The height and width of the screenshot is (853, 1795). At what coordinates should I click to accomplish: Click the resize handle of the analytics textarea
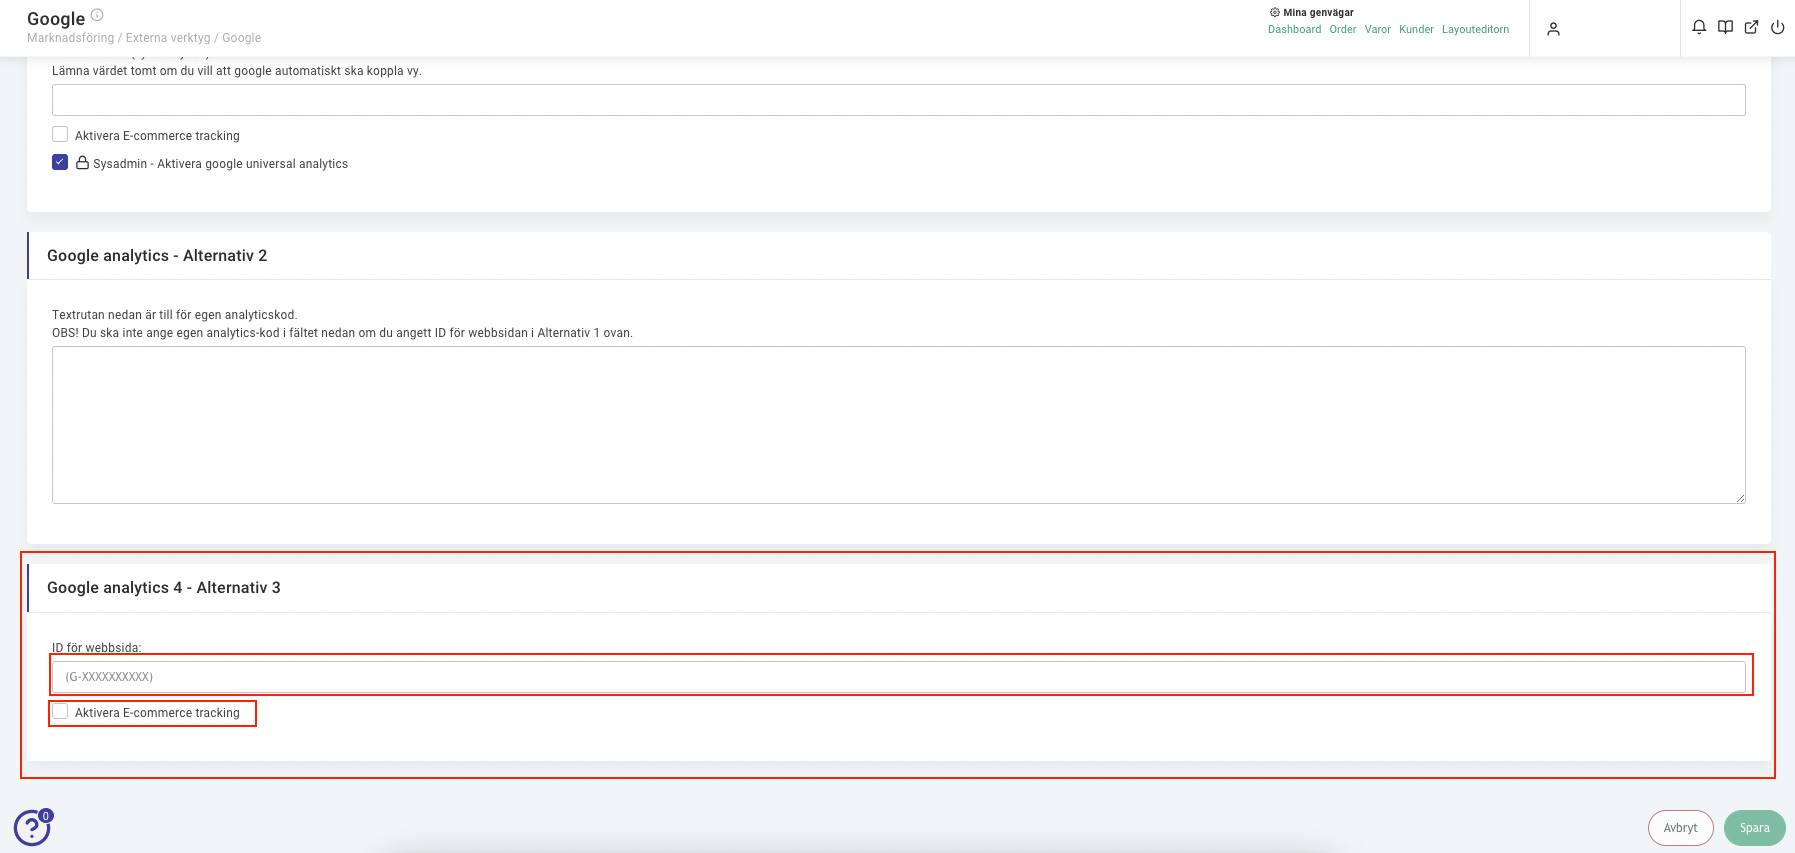point(1740,498)
